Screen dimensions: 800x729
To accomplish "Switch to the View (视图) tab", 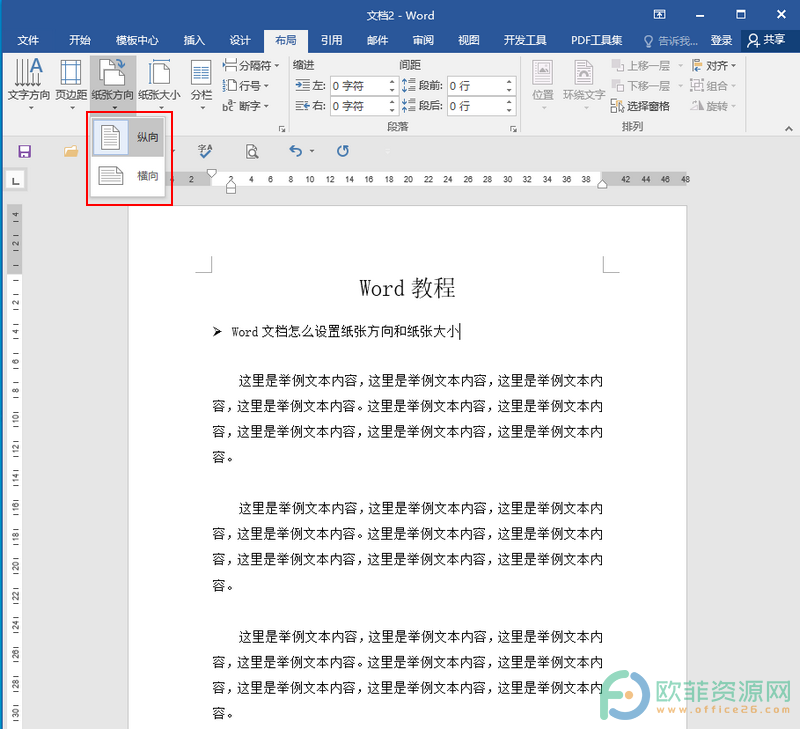I will [469, 40].
